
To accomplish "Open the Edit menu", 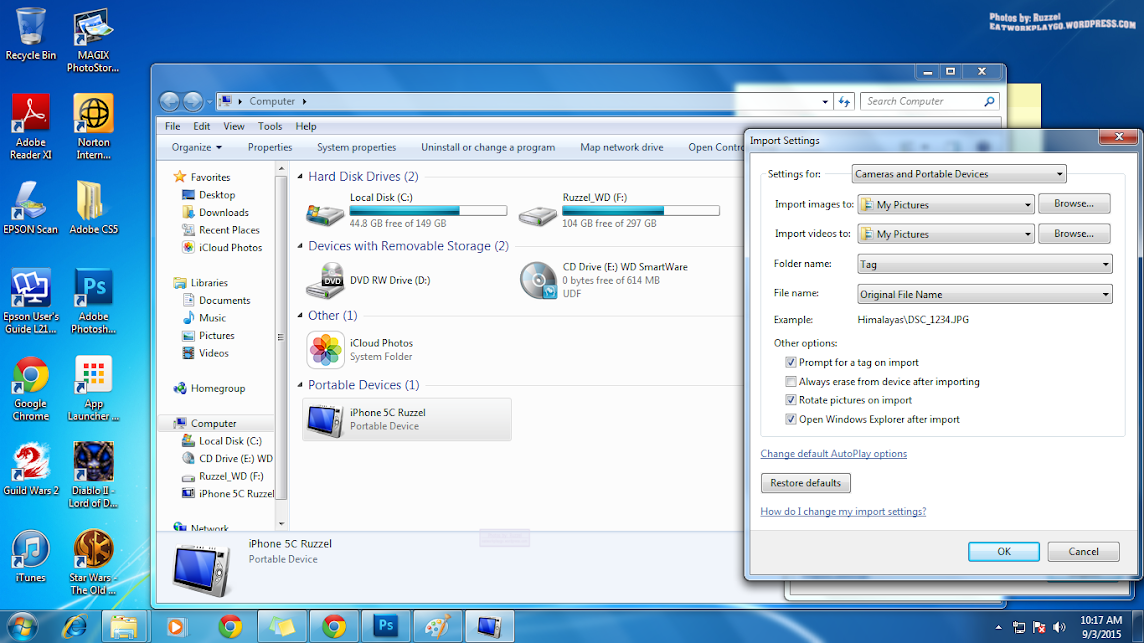I will tap(201, 126).
